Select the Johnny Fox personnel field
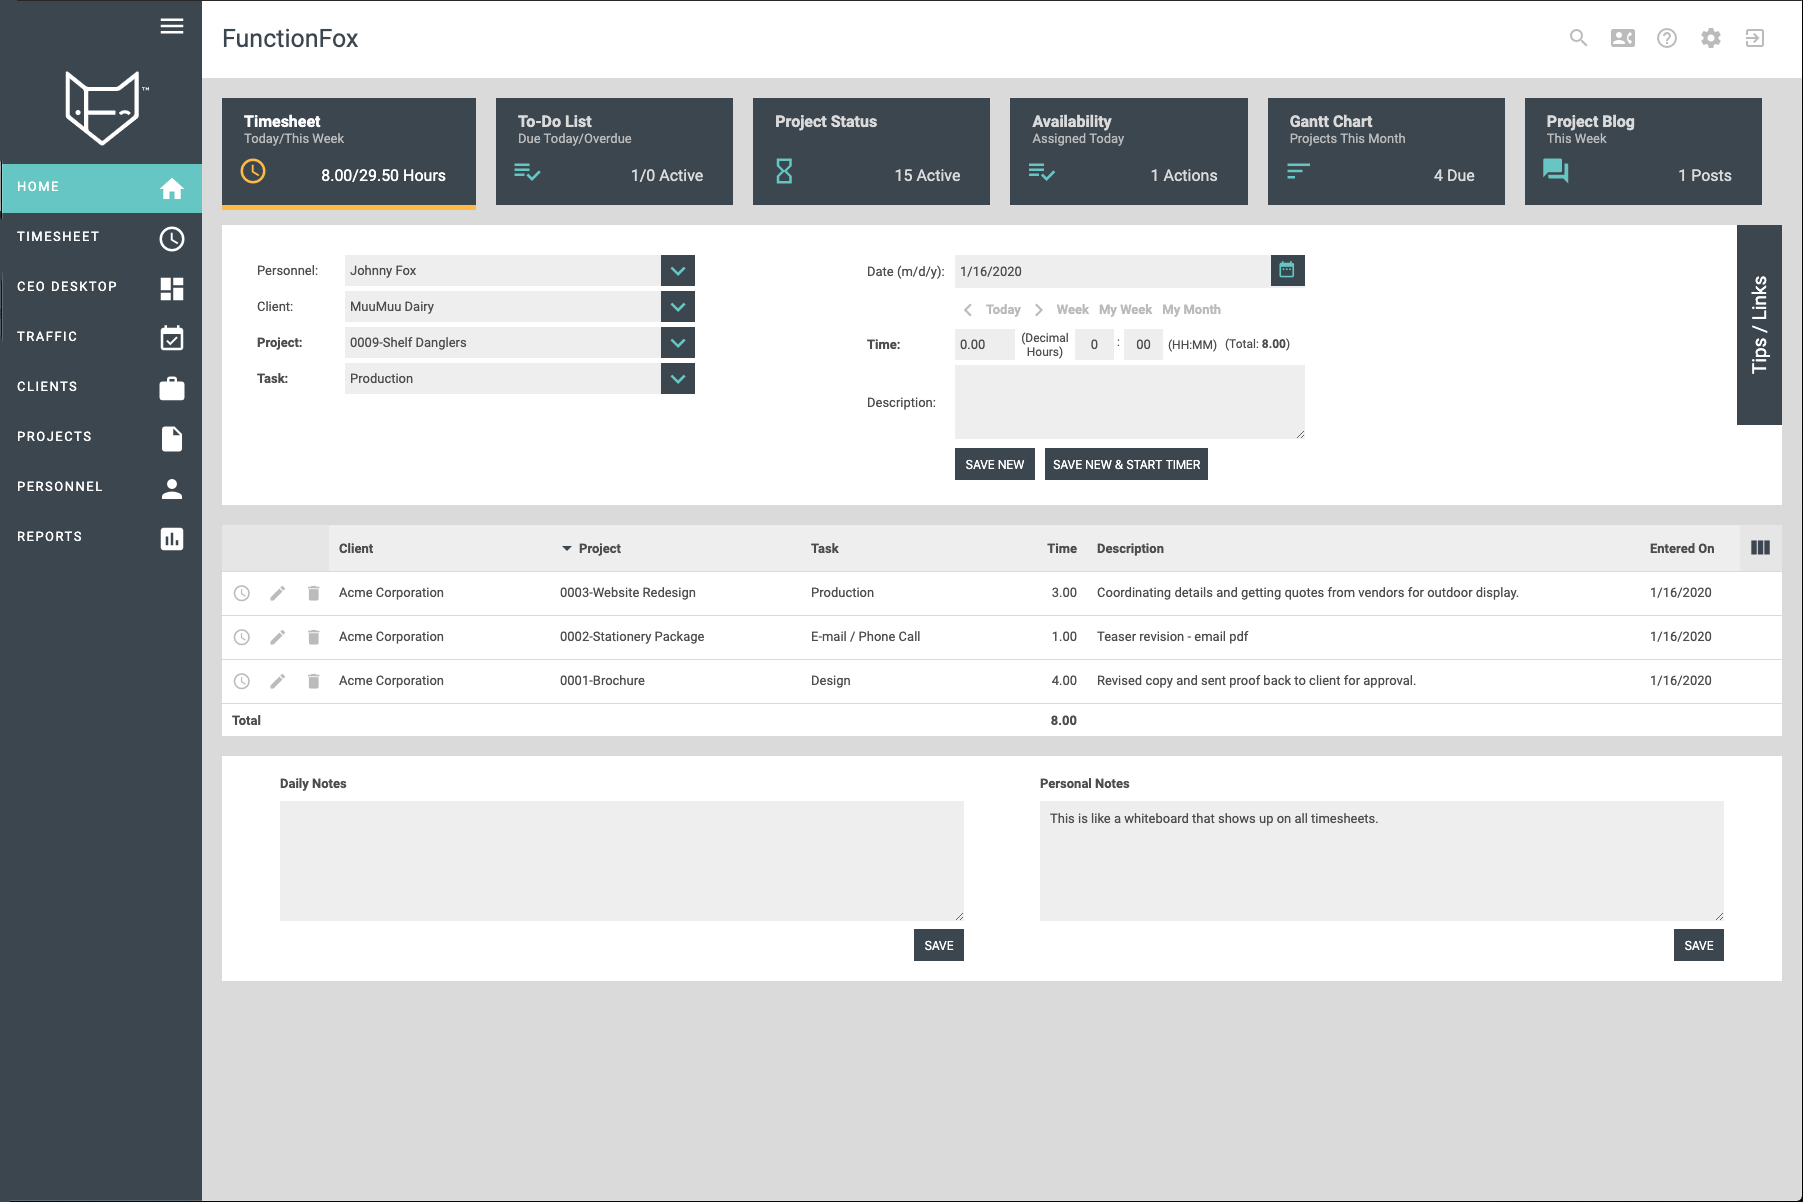 [x=503, y=270]
